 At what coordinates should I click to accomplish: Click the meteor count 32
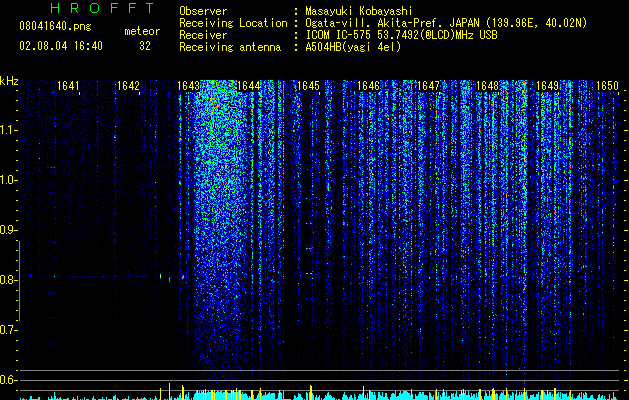145,46
